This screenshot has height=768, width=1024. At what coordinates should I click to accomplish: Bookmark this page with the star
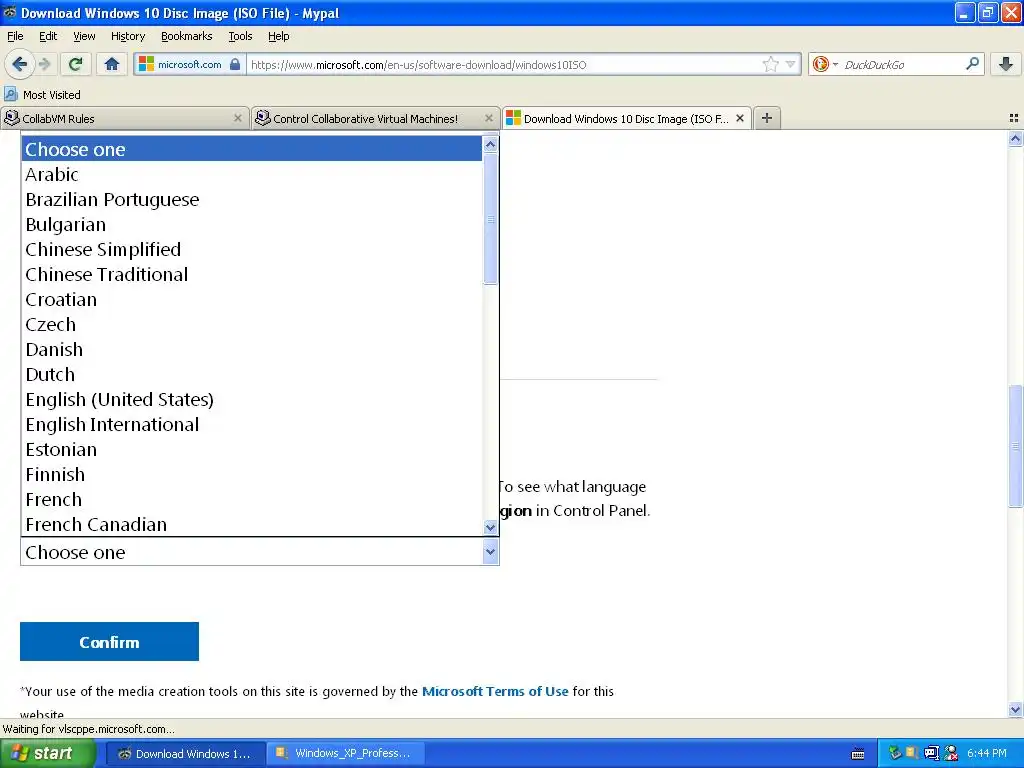(771, 64)
